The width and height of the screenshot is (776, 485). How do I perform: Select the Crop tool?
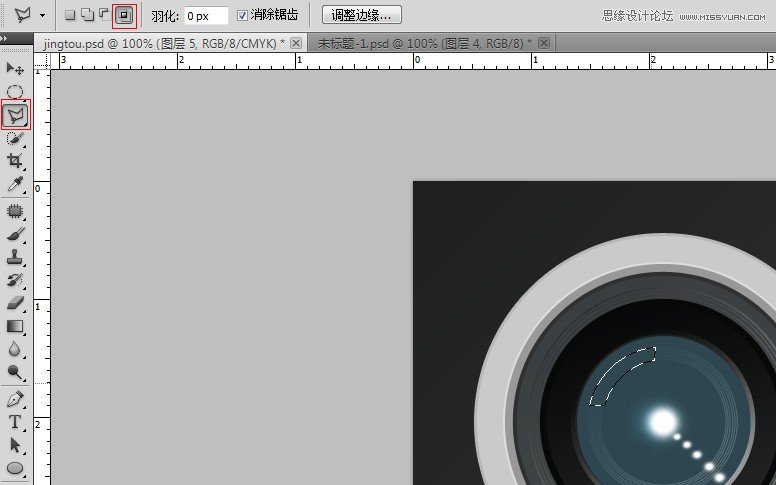15,161
